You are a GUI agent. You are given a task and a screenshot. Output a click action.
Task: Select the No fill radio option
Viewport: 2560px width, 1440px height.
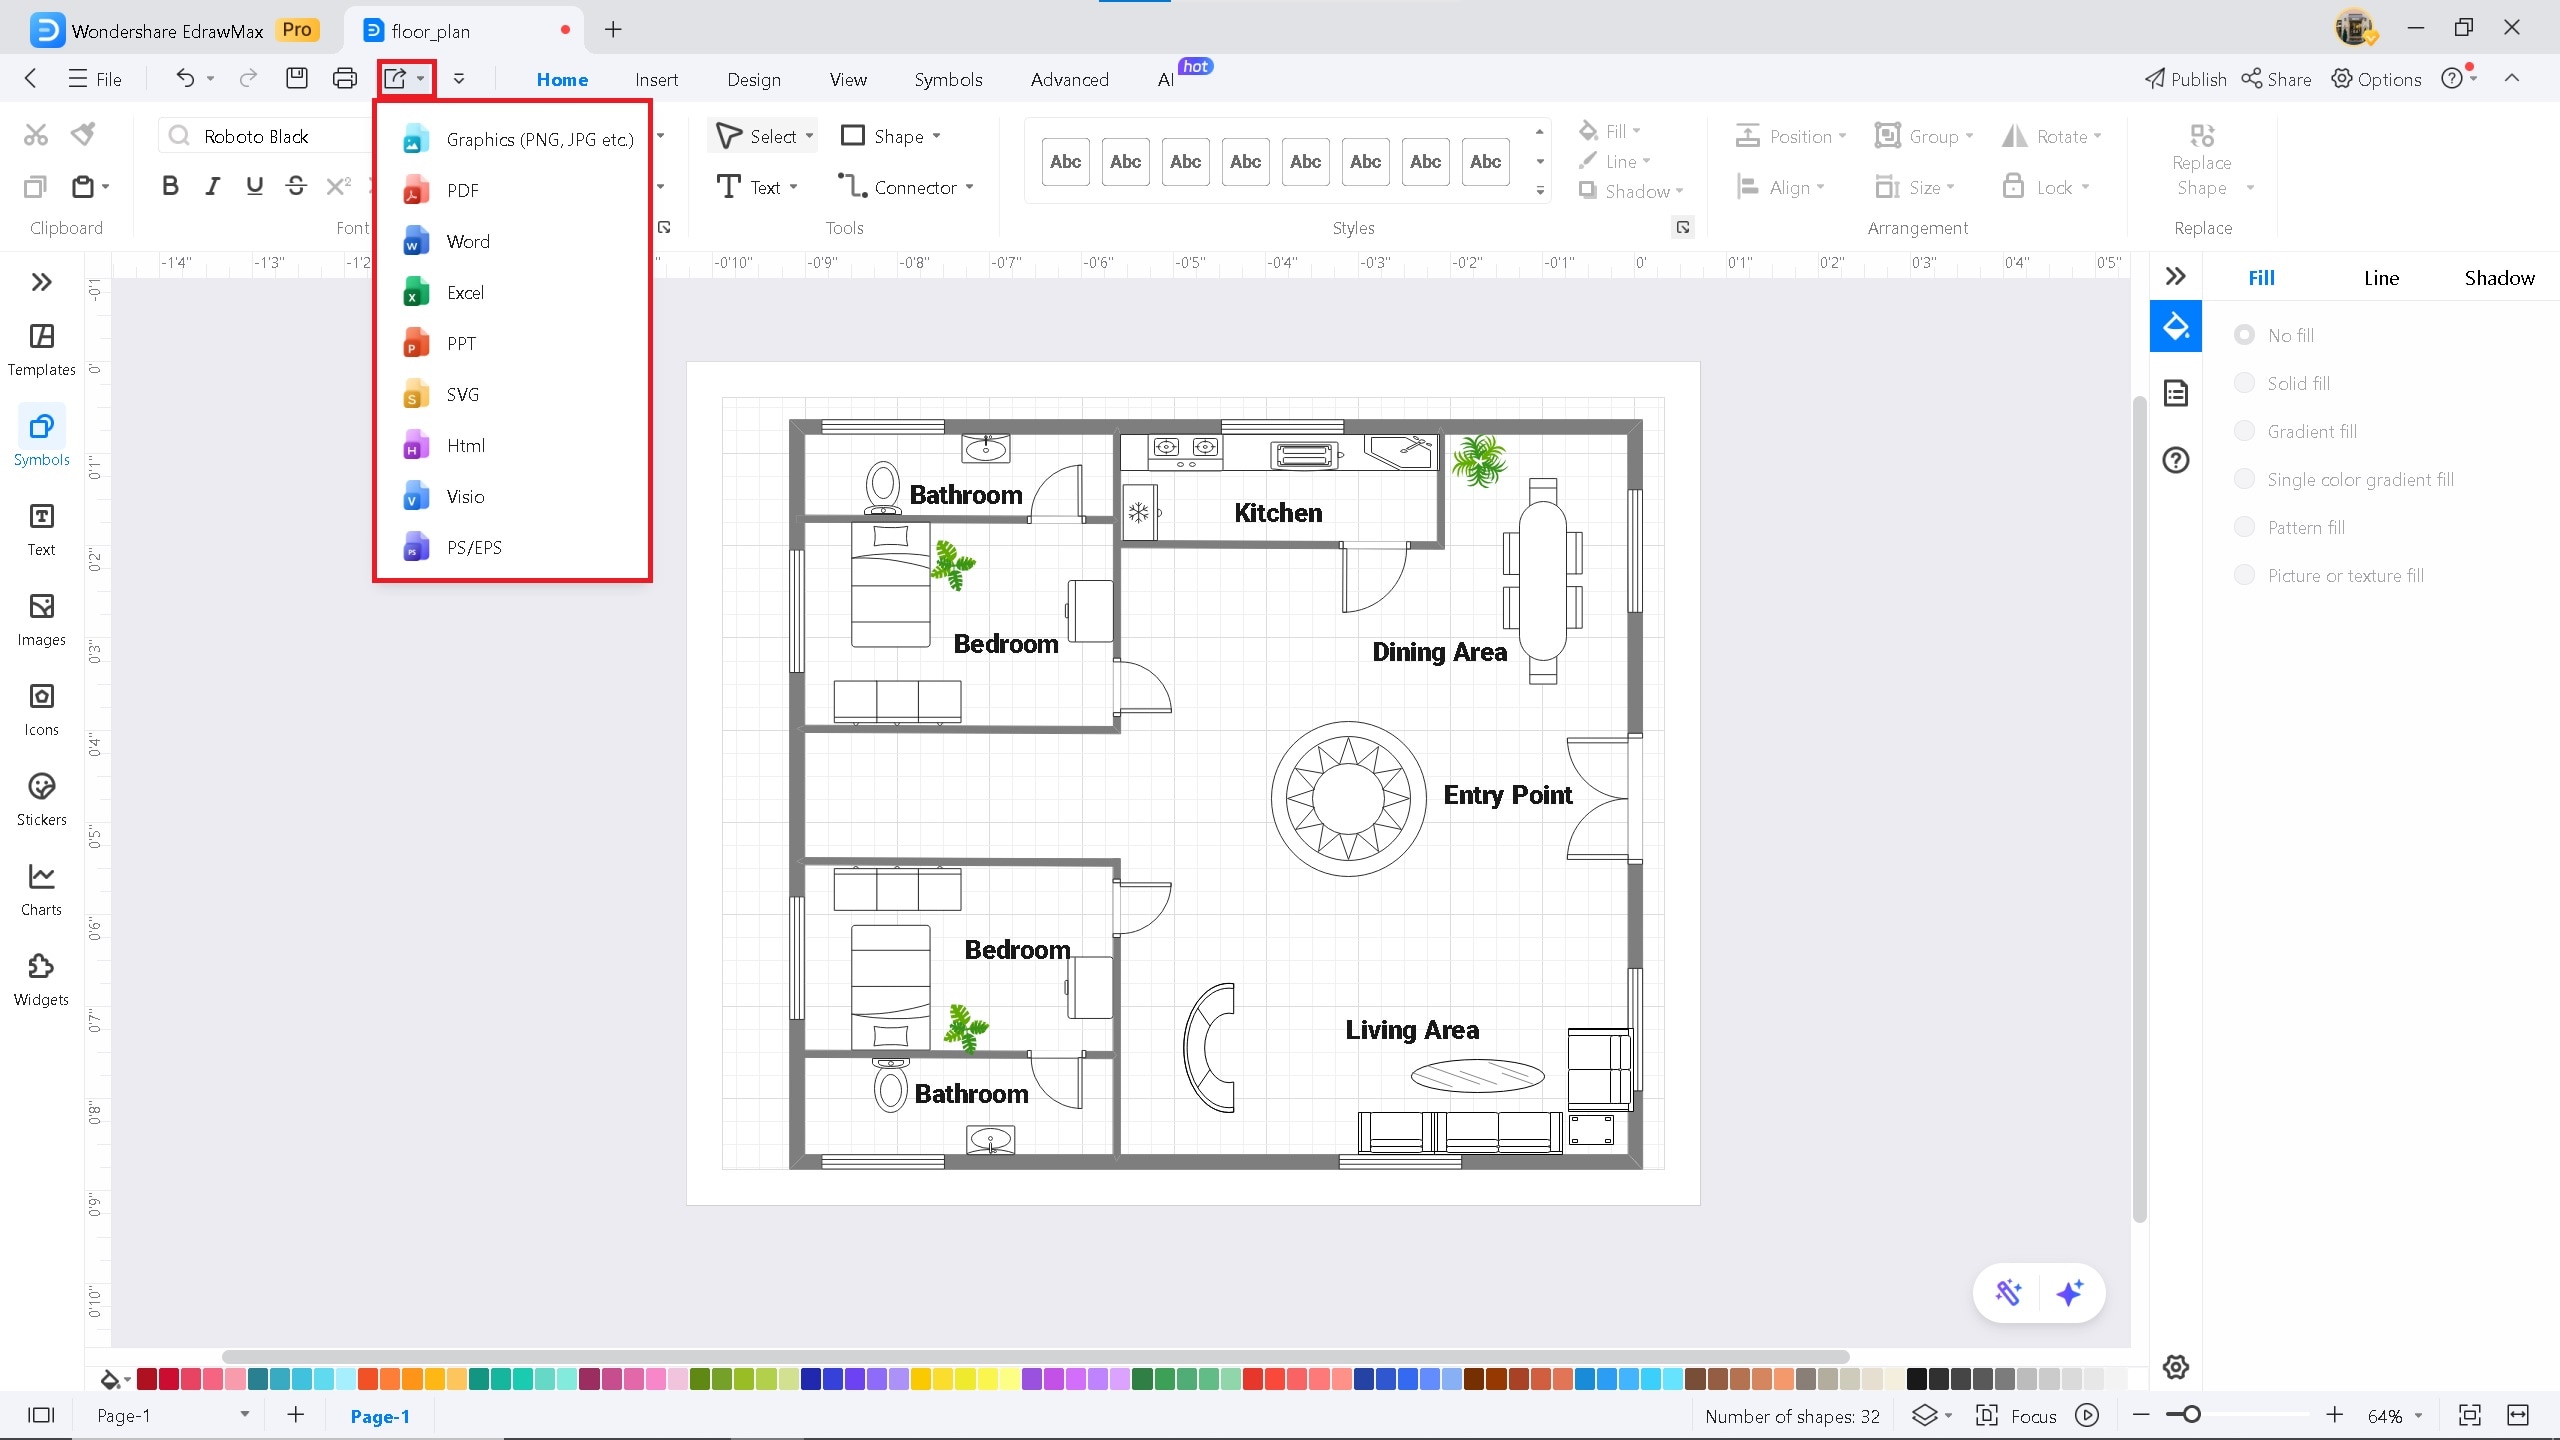(x=2245, y=335)
